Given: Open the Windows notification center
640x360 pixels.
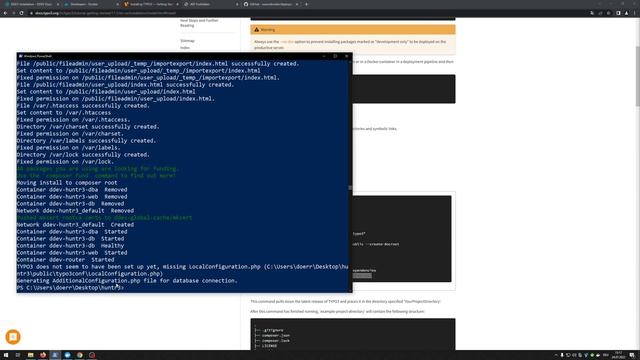Looking at the screenshot, I should (632, 355).
